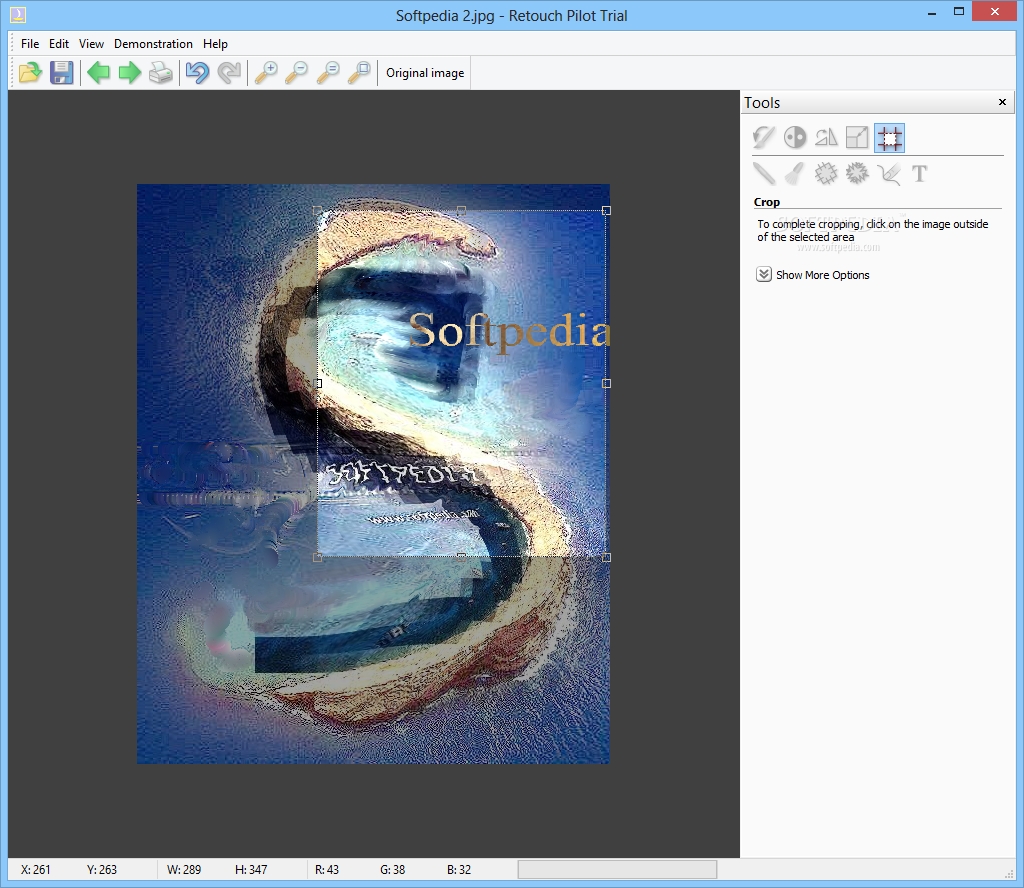The image size is (1024, 888).
Task: Click the top-right crop selection handle
Action: point(606,210)
